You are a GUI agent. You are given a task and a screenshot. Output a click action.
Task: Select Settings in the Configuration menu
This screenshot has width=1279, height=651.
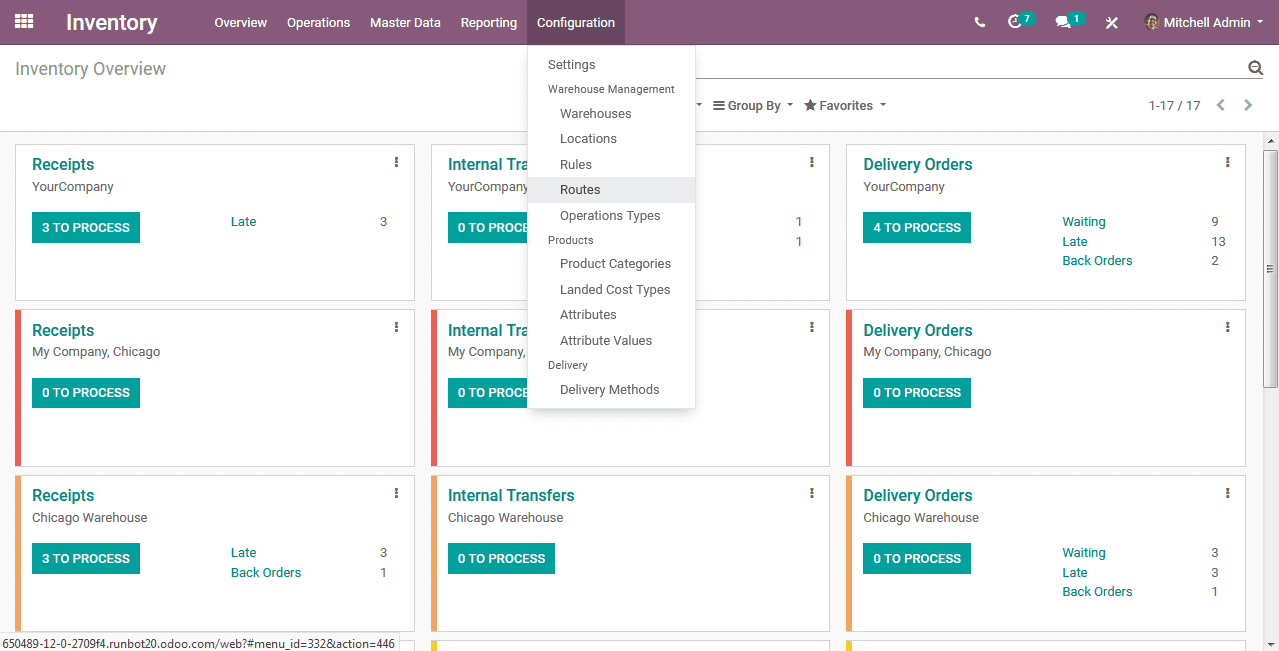[611, 64]
